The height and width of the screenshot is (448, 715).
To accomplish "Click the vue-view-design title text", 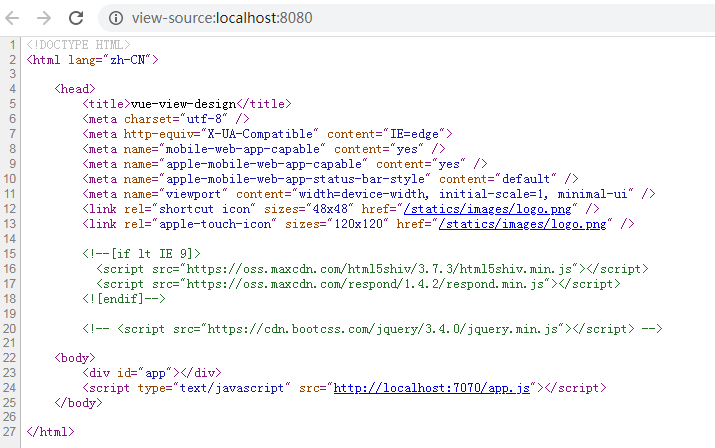I will point(183,104).
